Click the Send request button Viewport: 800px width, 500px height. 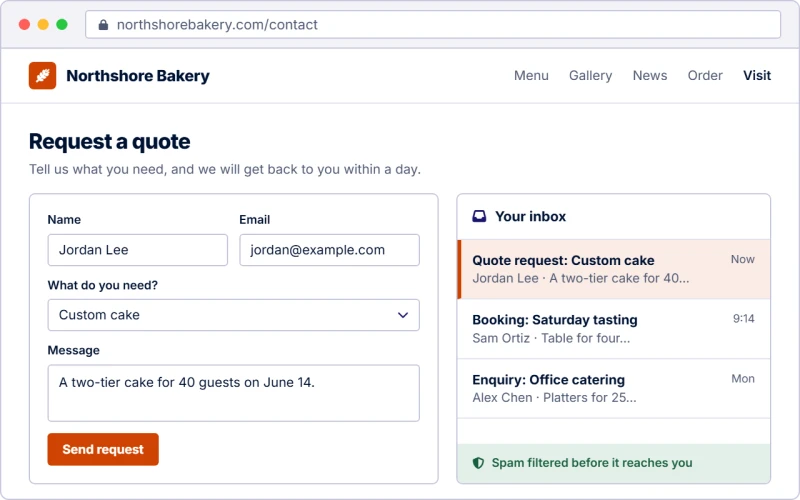pos(103,449)
